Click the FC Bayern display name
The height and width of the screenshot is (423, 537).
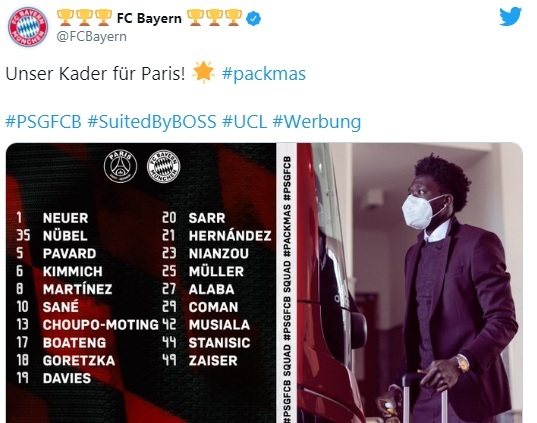click(x=149, y=18)
